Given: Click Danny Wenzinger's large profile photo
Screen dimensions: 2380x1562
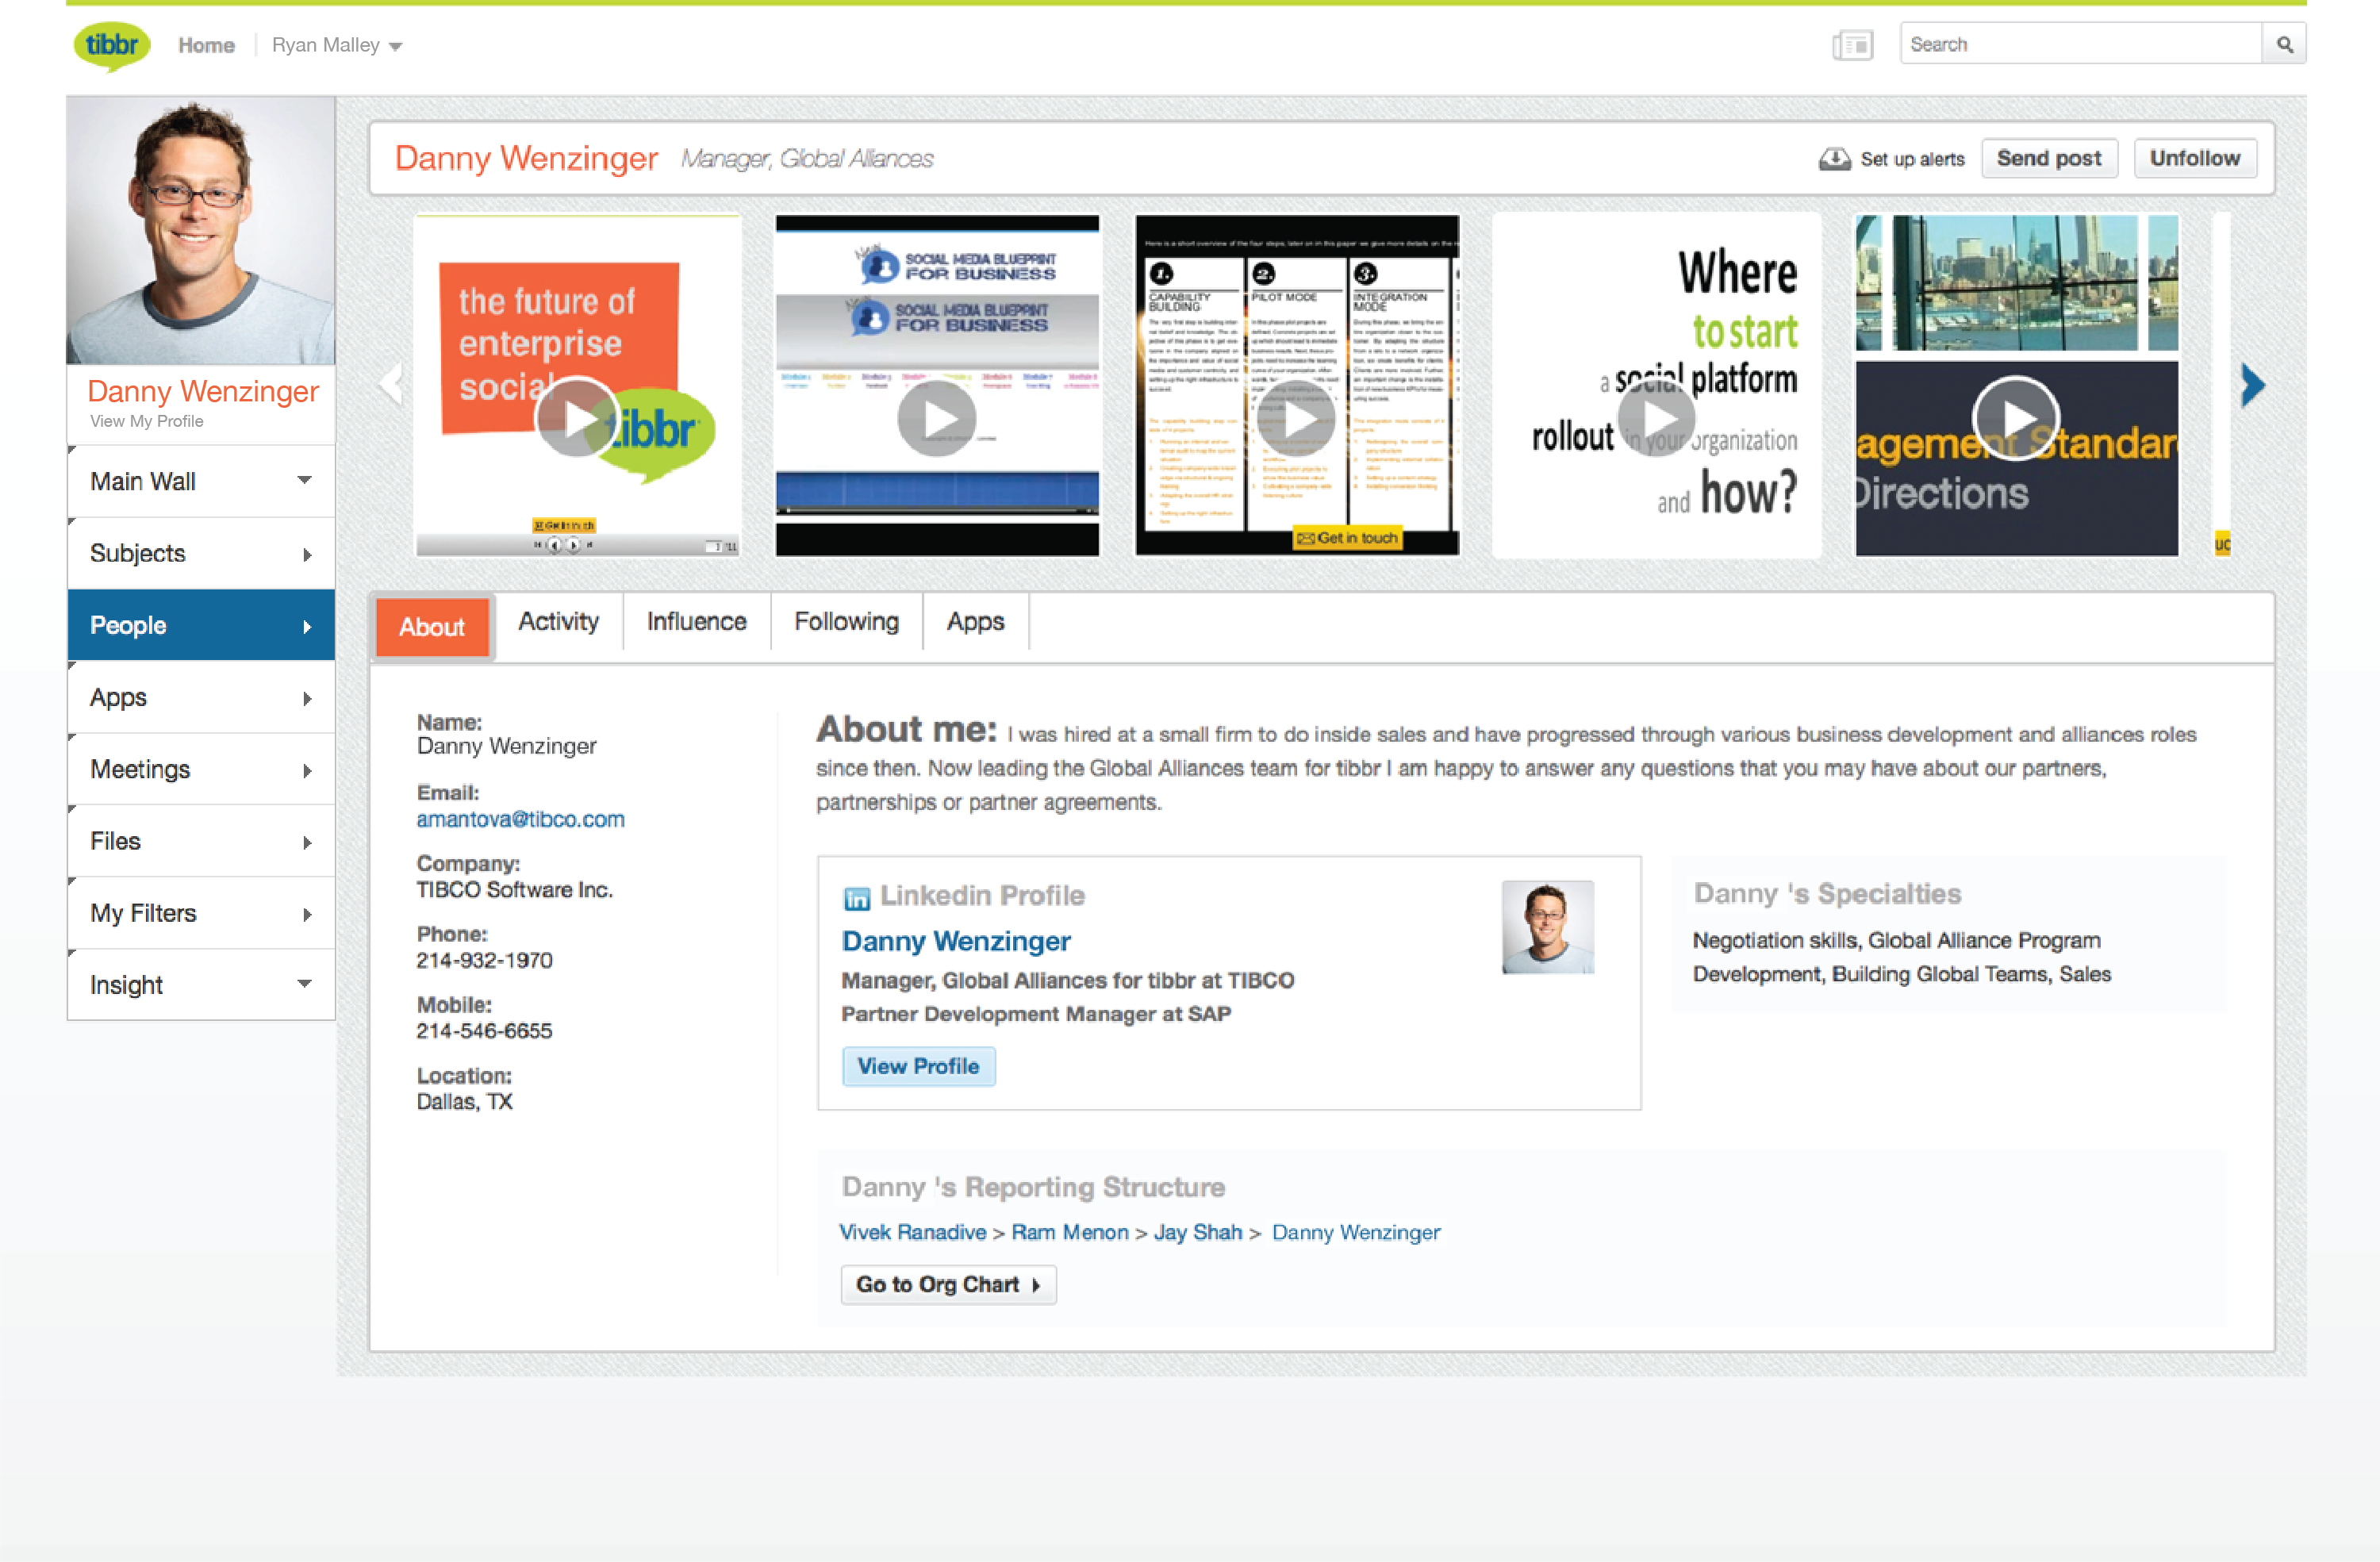Looking at the screenshot, I should click(201, 230).
